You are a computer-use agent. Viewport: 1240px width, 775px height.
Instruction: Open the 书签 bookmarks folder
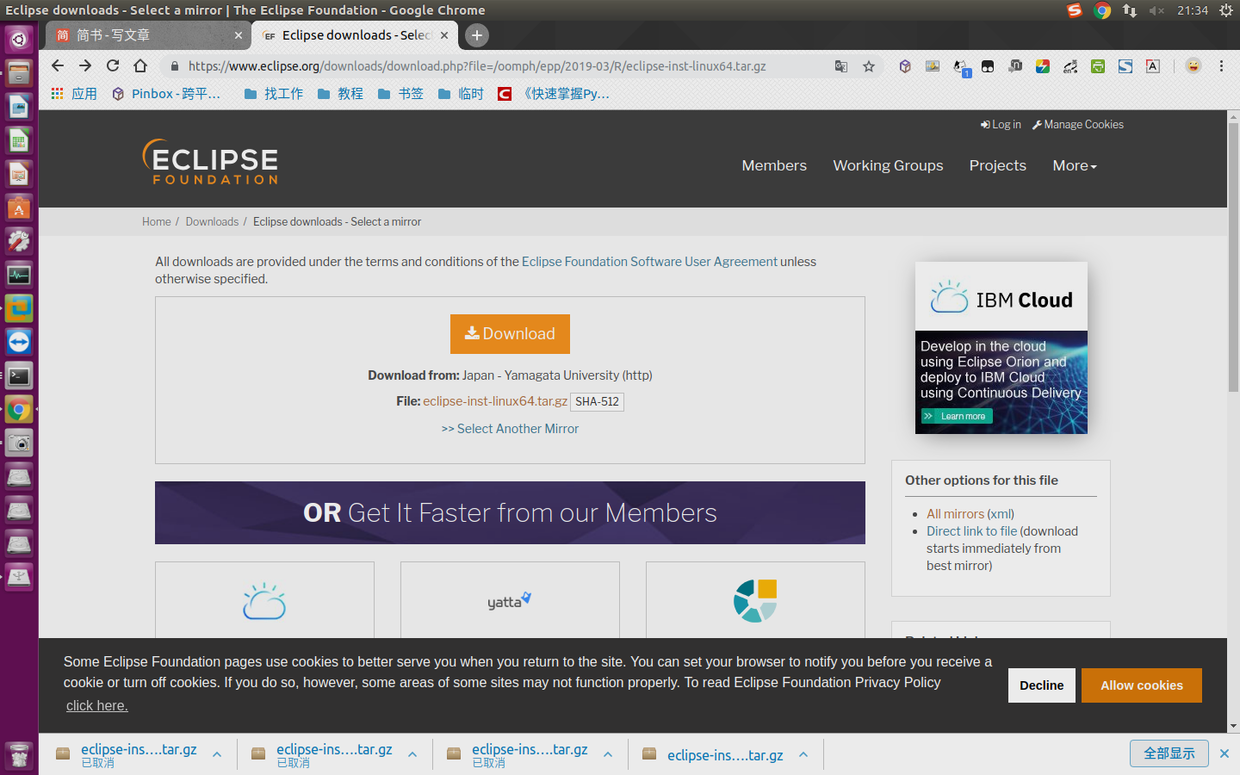pyautogui.click(x=401, y=94)
